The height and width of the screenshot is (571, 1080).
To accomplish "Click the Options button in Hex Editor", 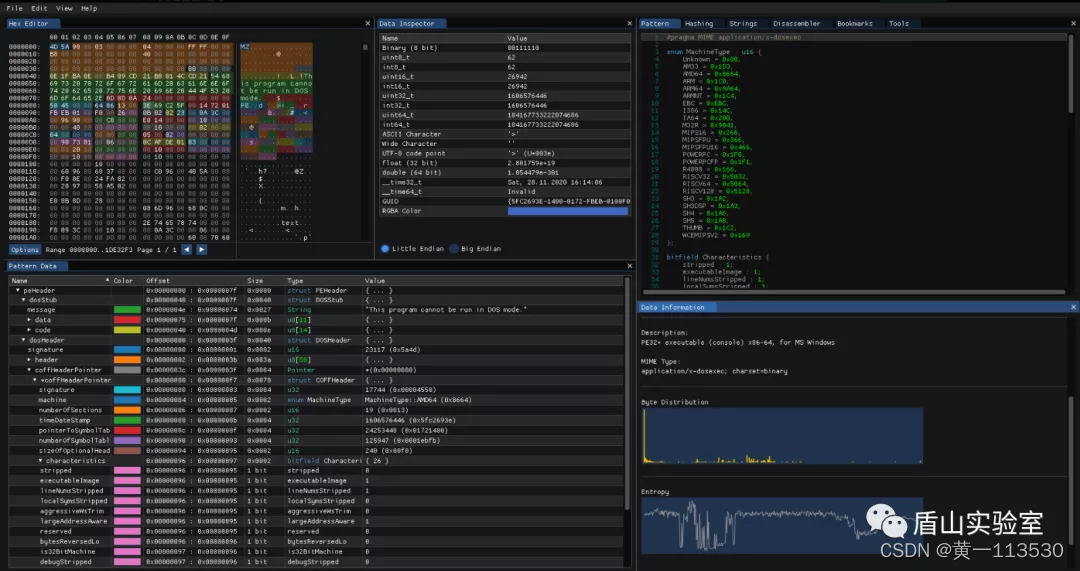I will [x=25, y=249].
